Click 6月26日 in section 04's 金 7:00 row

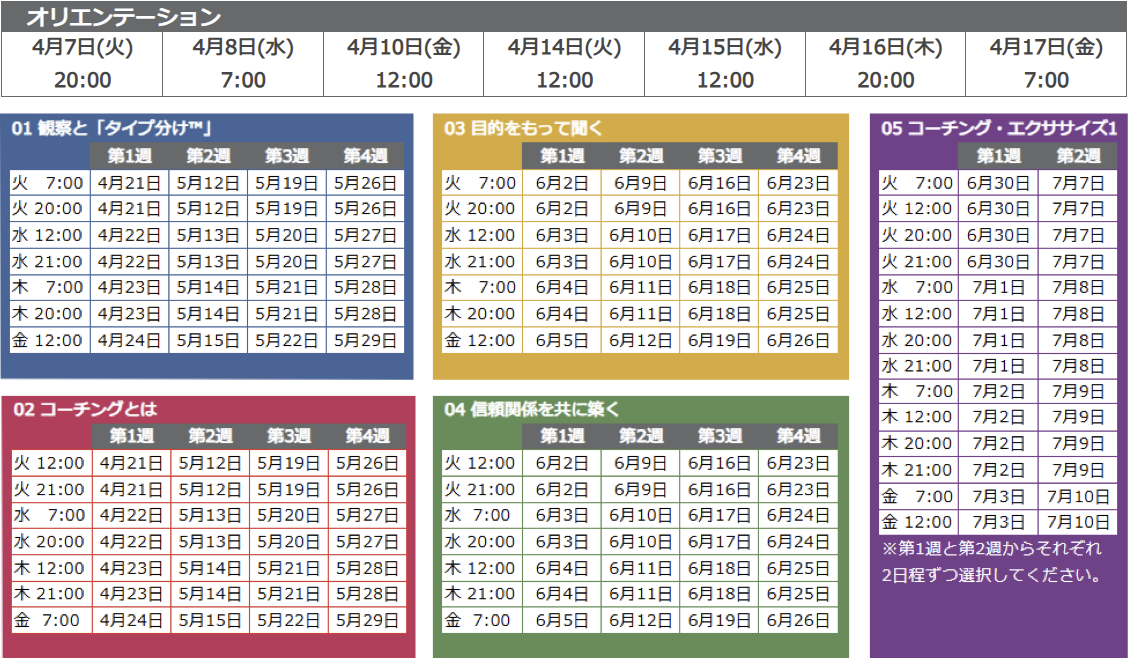point(798,620)
